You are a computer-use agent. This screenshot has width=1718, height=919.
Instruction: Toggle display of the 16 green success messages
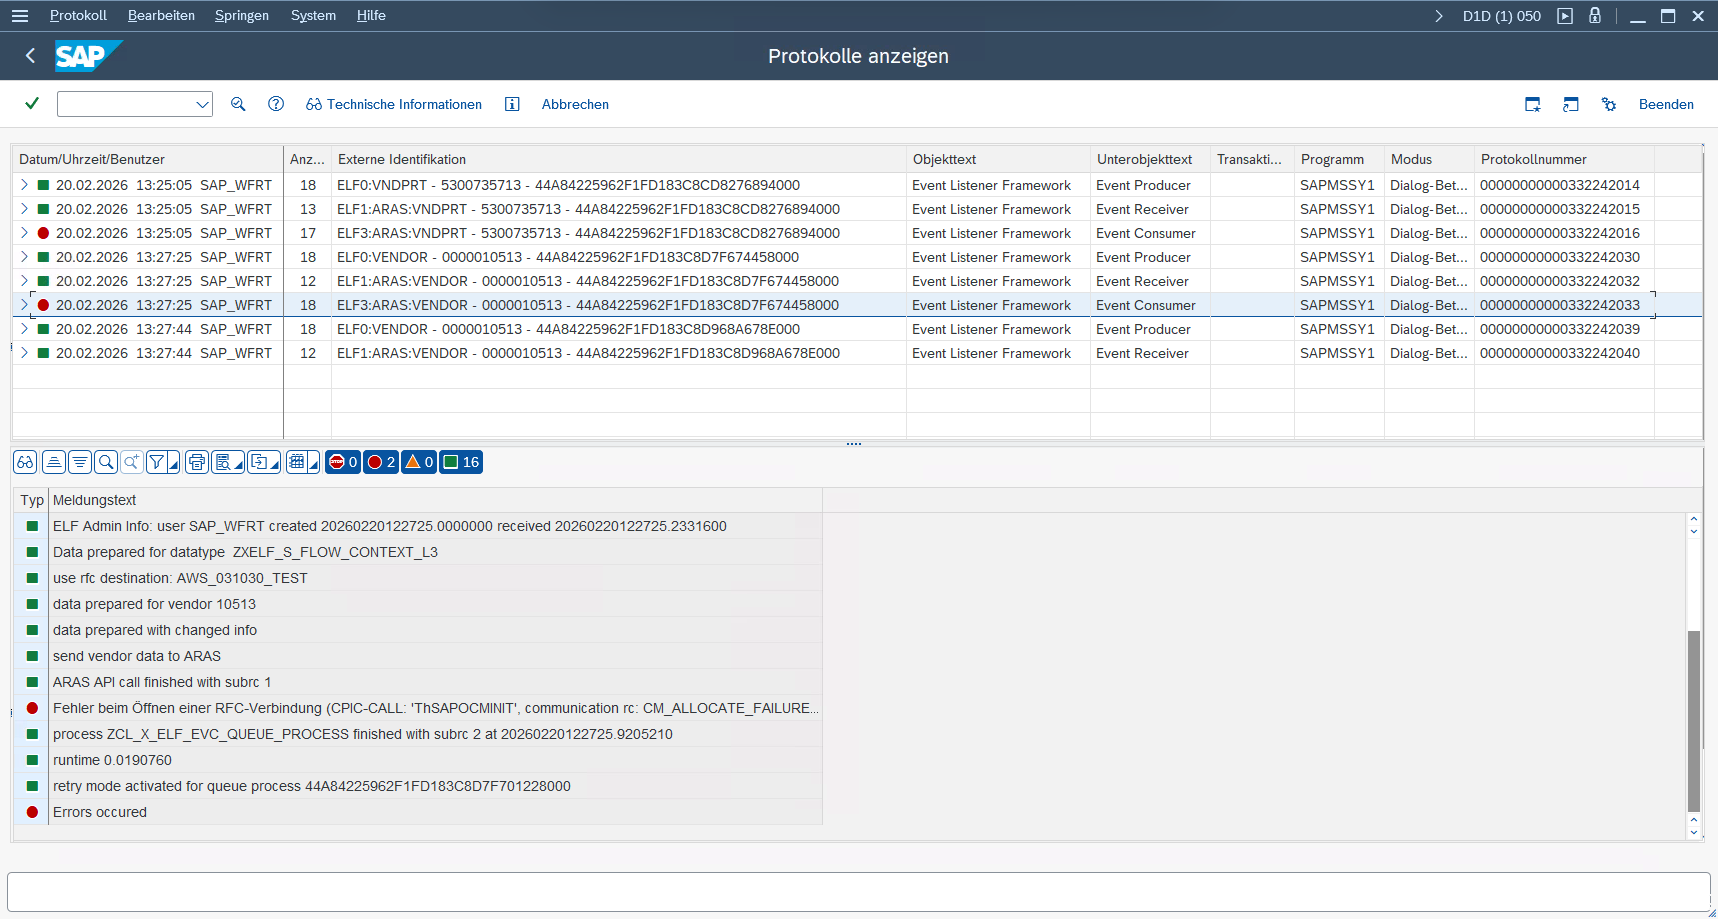[x=460, y=462]
